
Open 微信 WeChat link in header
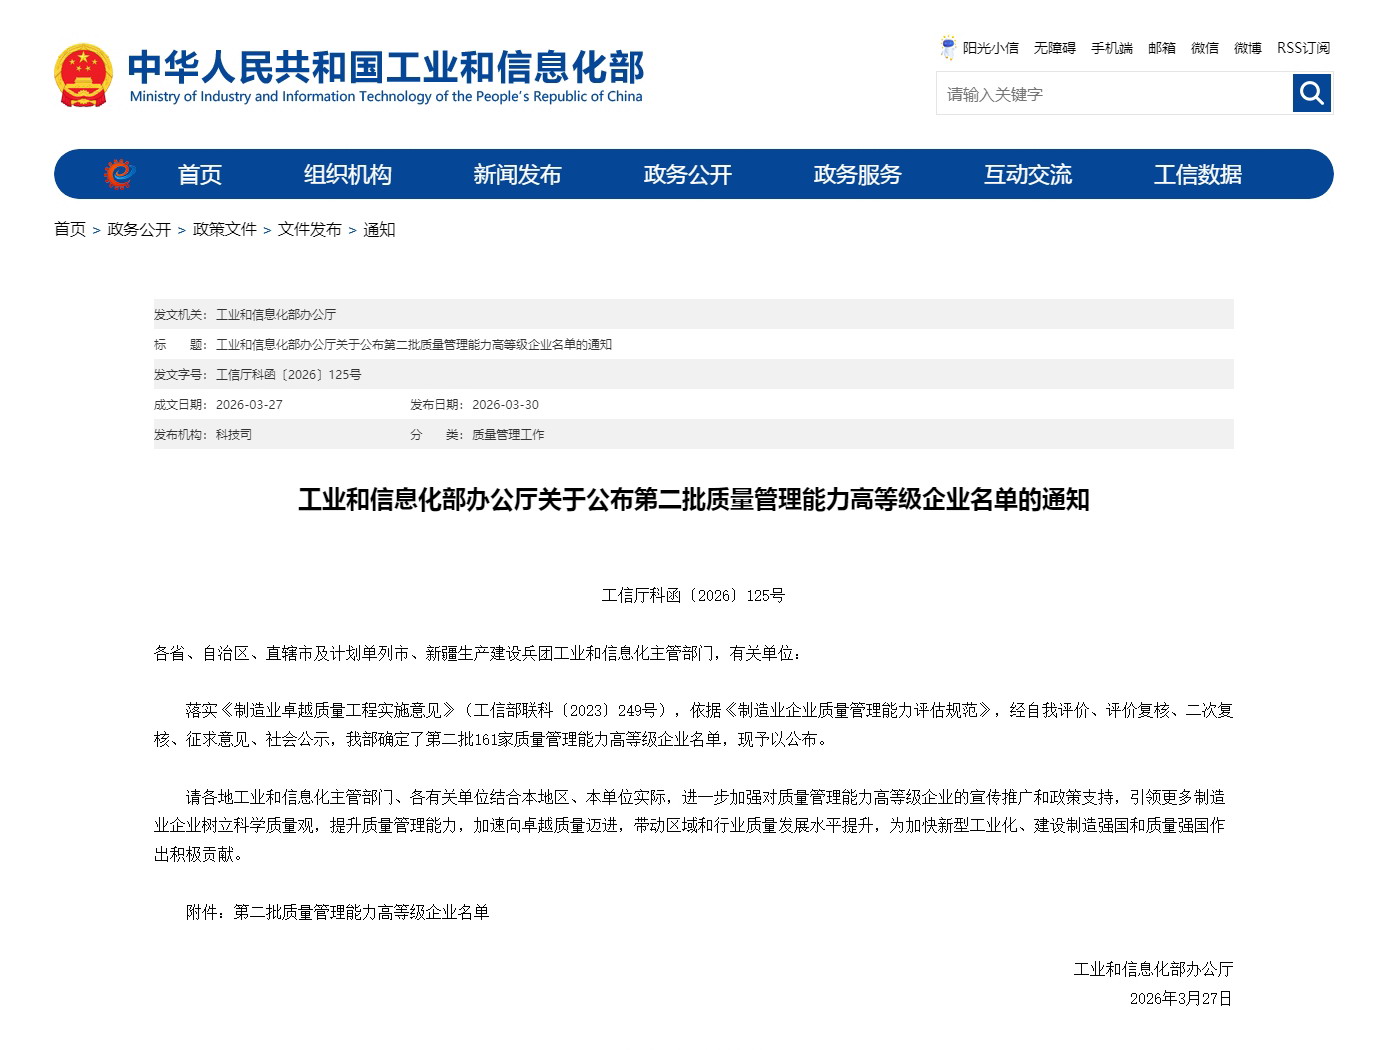click(x=1205, y=48)
